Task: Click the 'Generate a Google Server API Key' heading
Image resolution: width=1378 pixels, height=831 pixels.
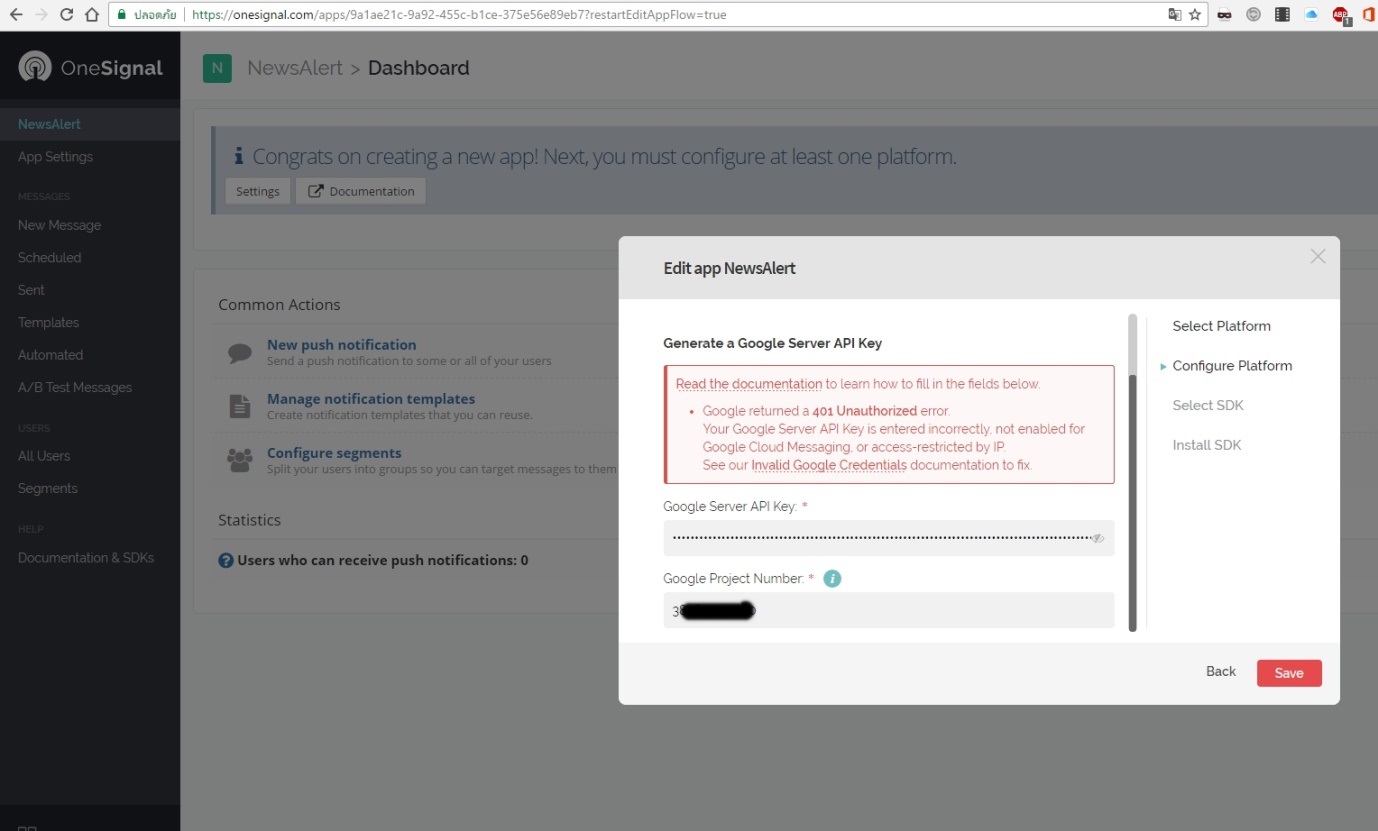Action: point(773,343)
